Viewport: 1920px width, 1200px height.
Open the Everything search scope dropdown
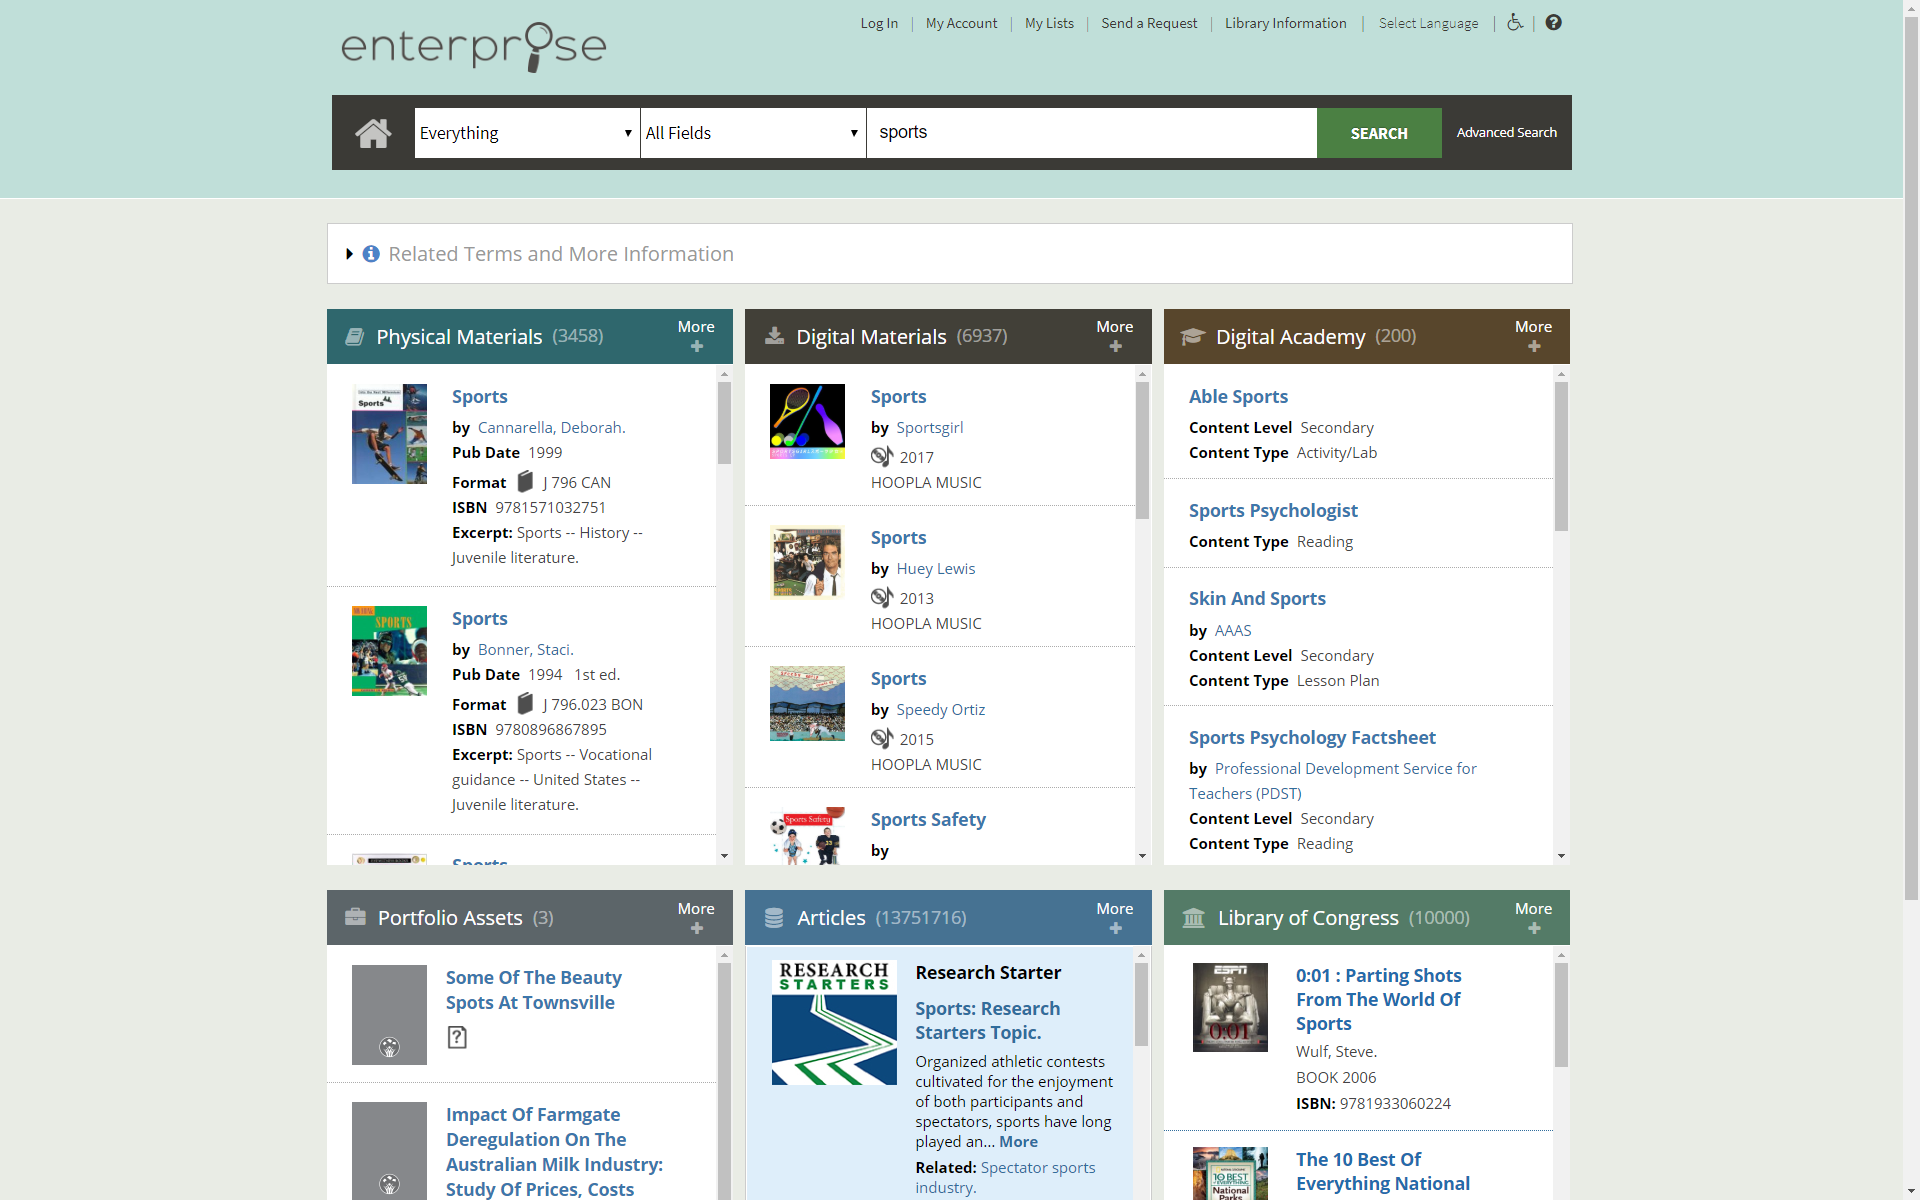pyautogui.click(x=526, y=133)
